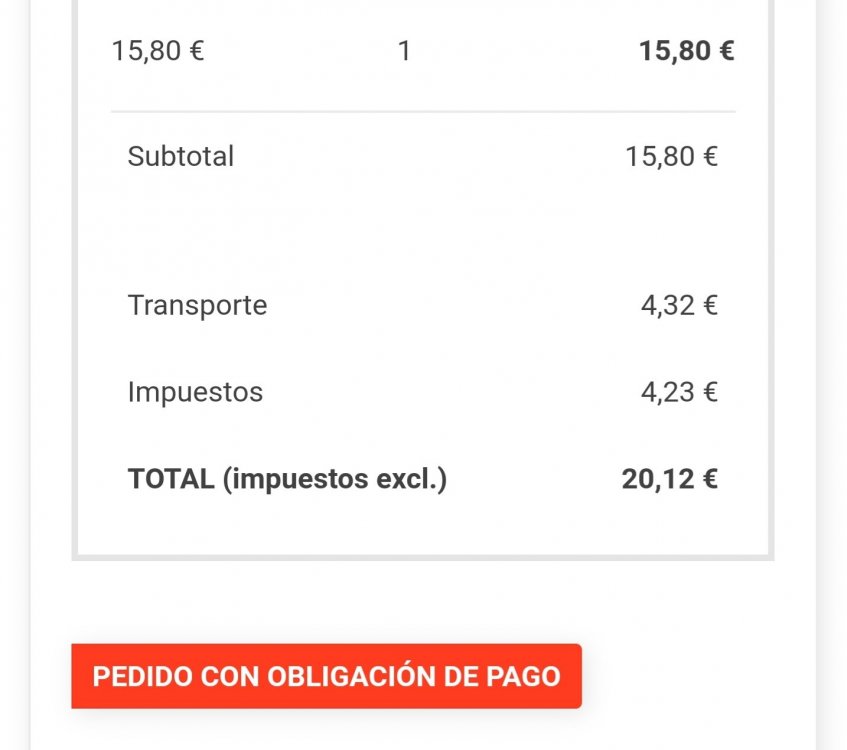Image resolution: width=847 pixels, height=750 pixels.
Task: Click the bold line total 15,80 €
Action: (688, 50)
